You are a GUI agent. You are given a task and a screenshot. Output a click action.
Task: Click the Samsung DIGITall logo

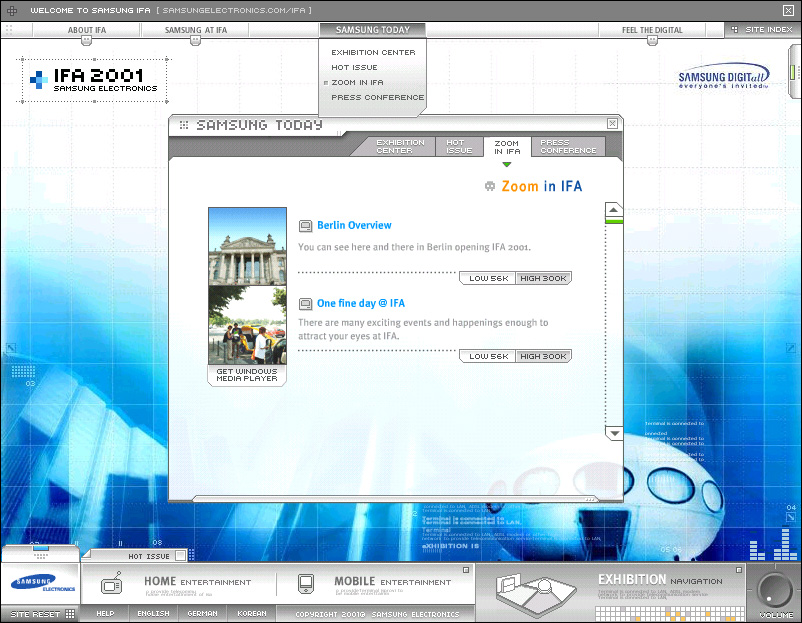[x=723, y=77]
